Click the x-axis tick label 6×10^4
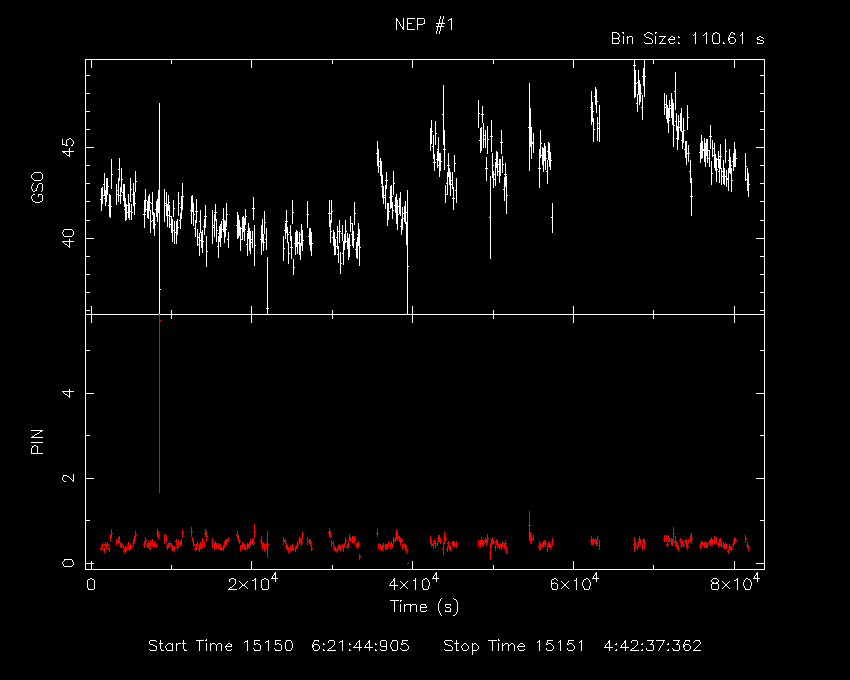Screen dimensions: 850x680 (574, 583)
